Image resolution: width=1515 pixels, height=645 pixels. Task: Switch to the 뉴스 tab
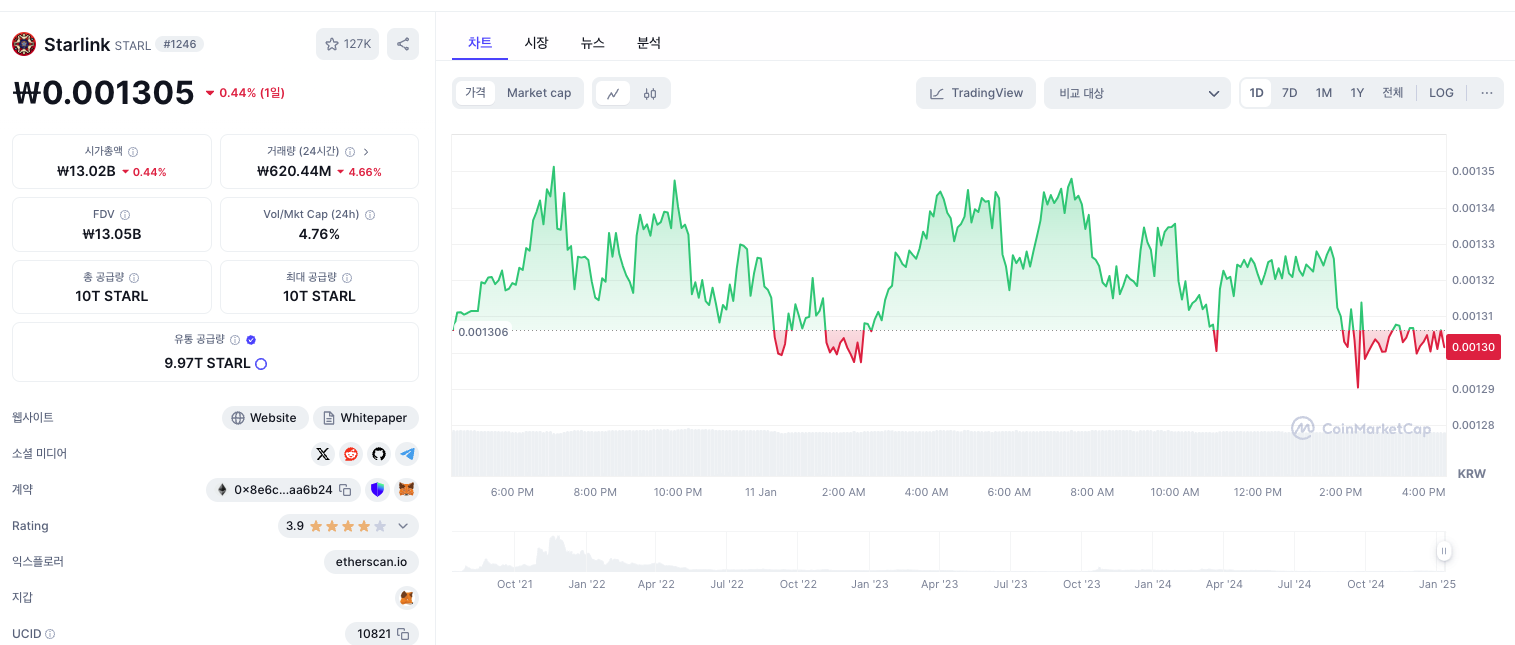point(592,43)
